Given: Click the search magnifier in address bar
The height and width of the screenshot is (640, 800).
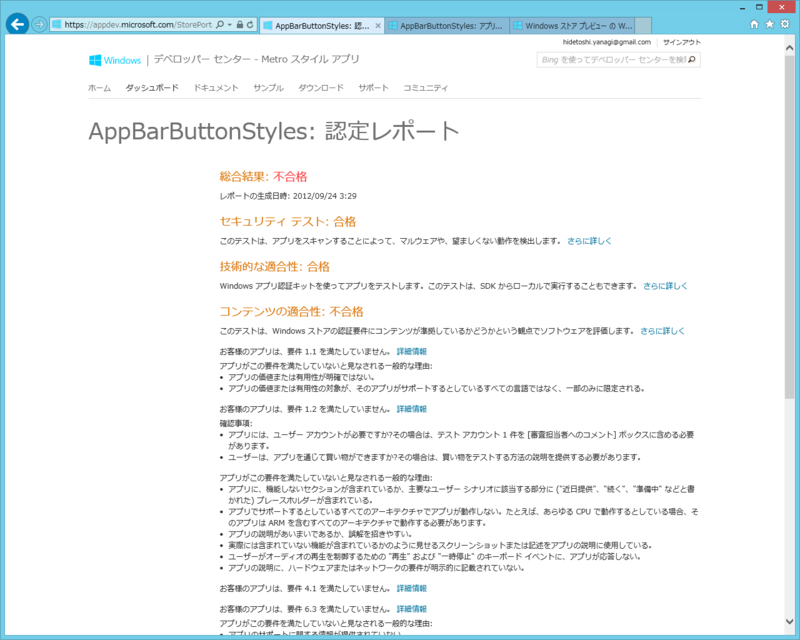Looking at the screenshot, I should pyautogui.click(x=220, y=24).
